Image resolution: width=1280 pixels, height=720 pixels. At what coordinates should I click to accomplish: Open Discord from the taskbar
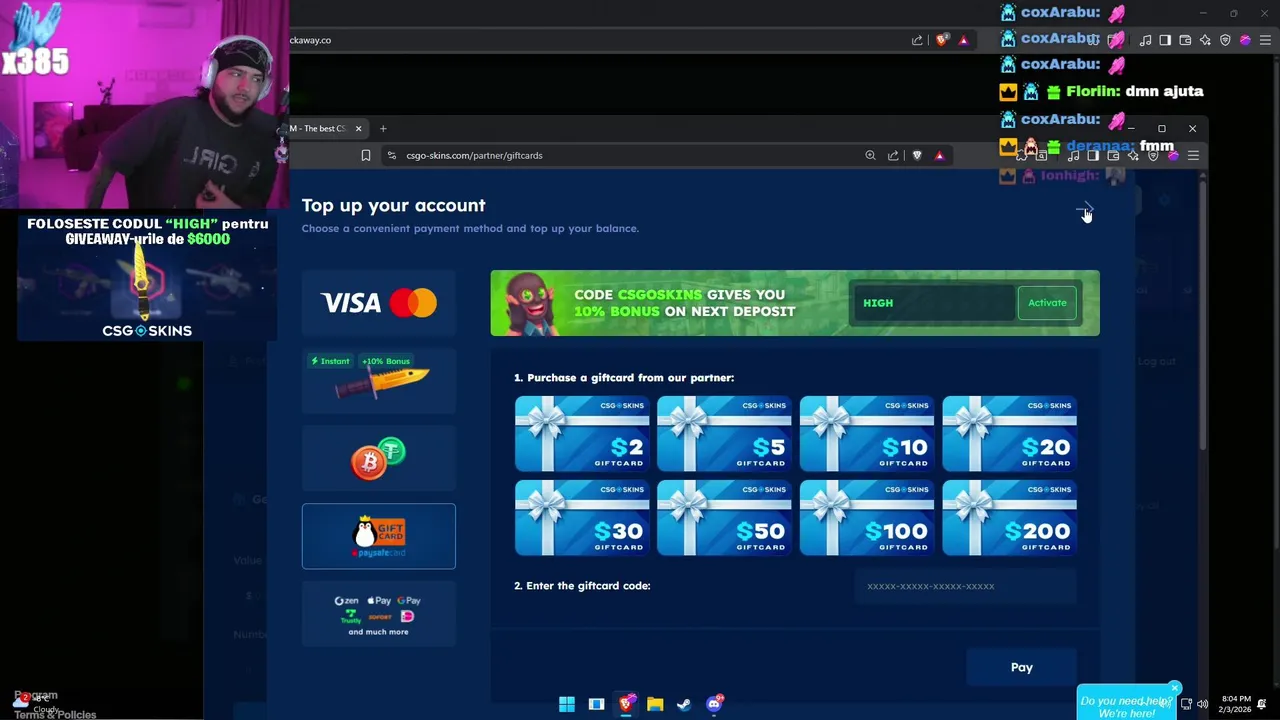tap(714, 704)
